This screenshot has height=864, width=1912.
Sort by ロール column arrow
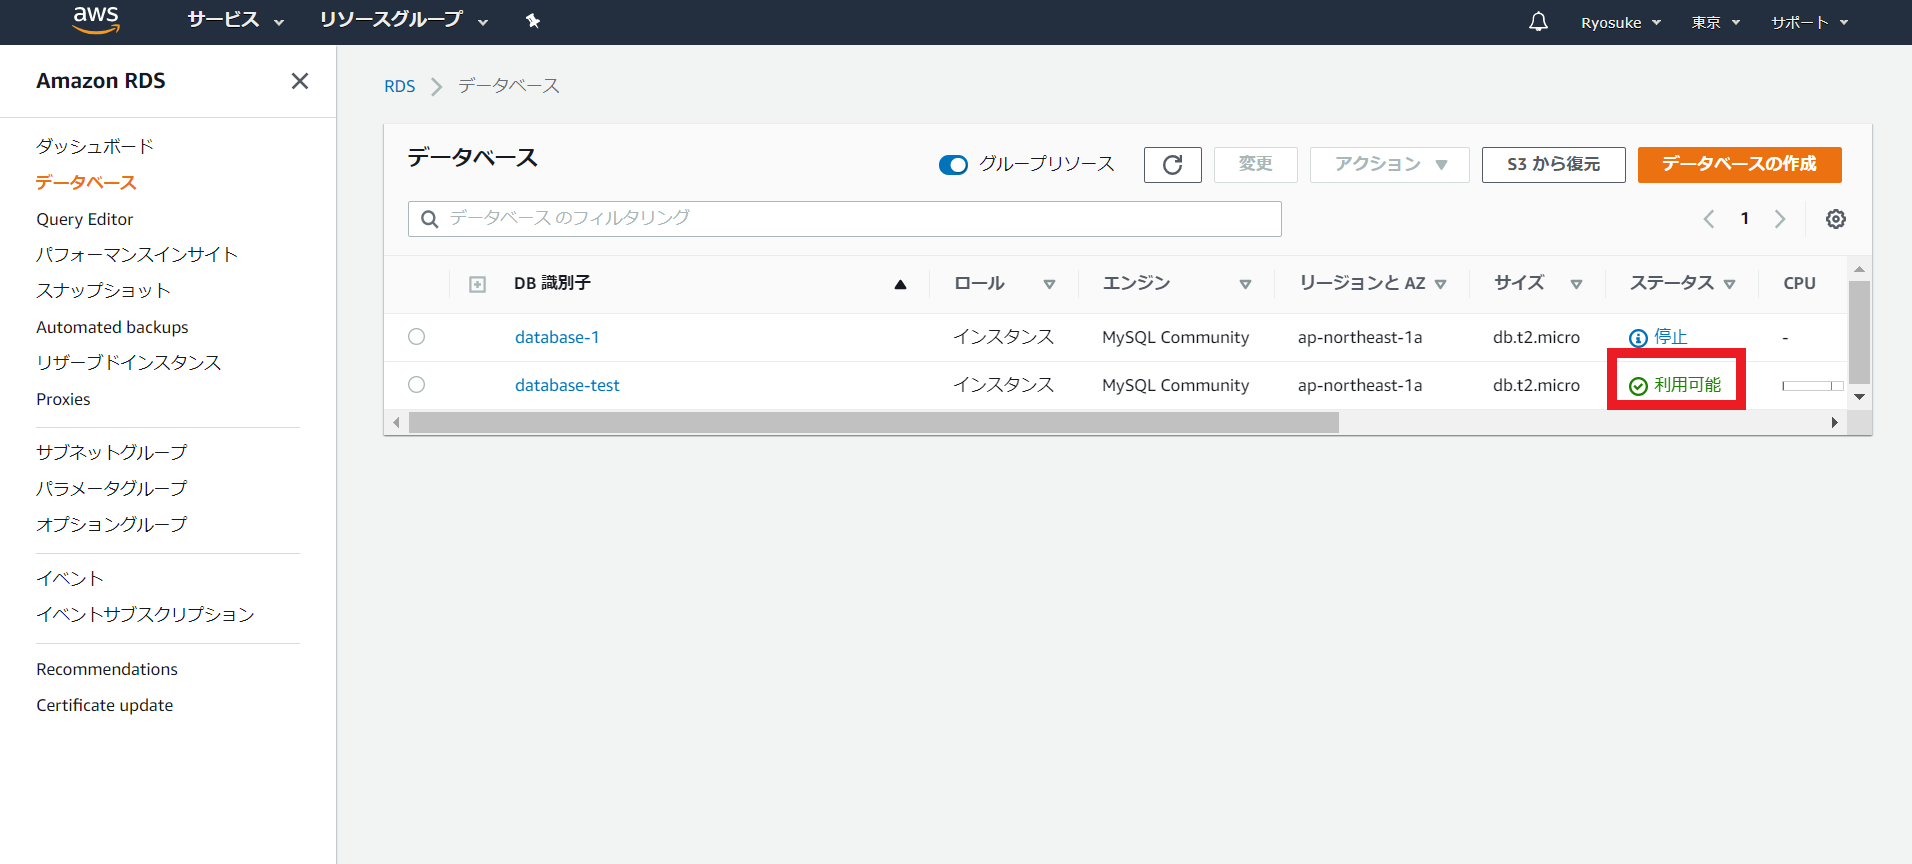click(1049, 285)
